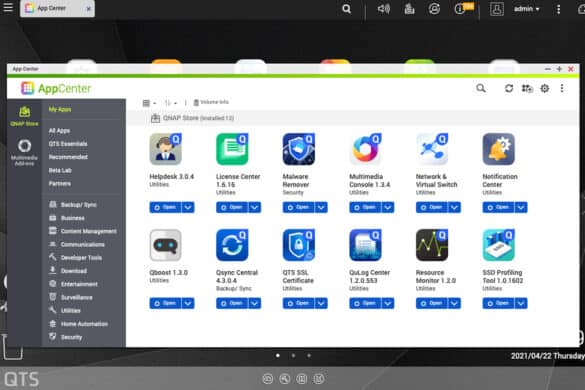Expand Network & Virtual Switch dropdown arrow
Viewport: 585px width, 390px height.
(454, 207)
